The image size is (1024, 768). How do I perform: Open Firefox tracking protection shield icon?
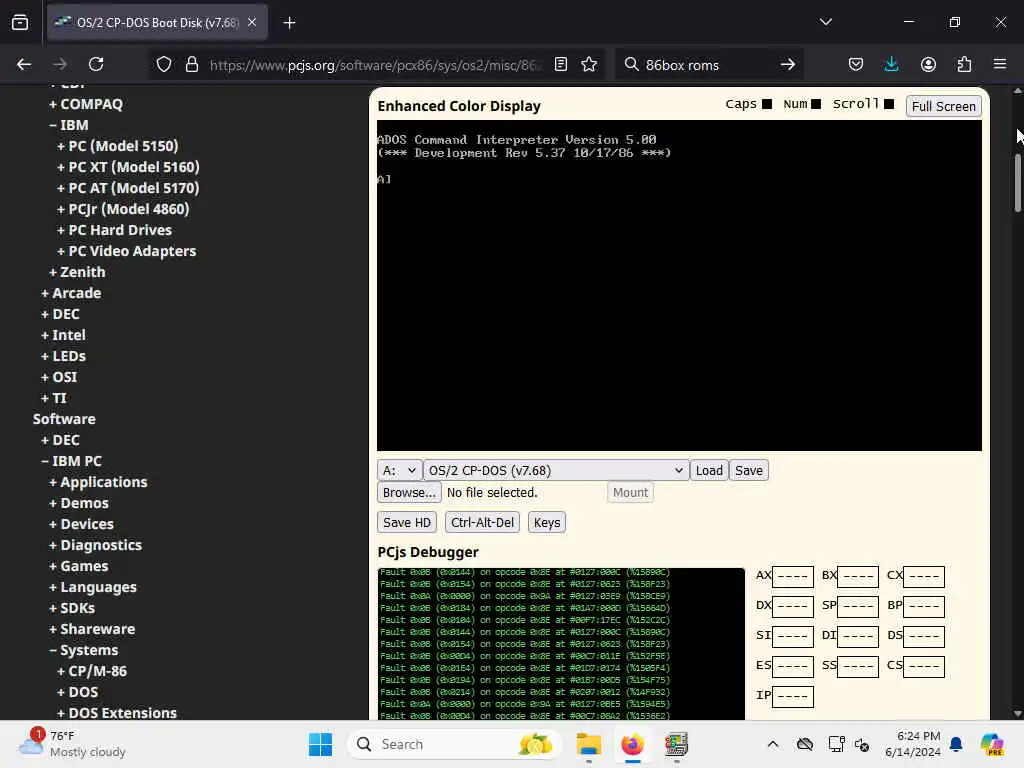pos(164,64)
